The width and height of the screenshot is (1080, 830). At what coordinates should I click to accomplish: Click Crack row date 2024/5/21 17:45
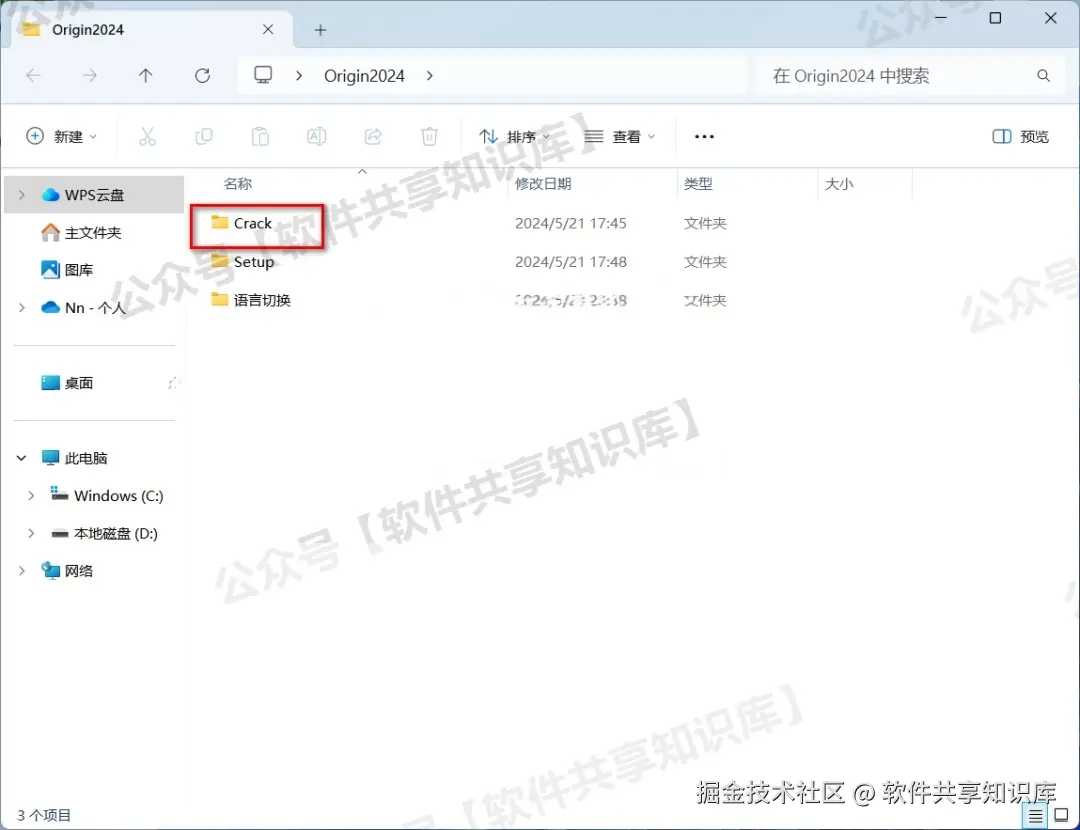point(570,223)
